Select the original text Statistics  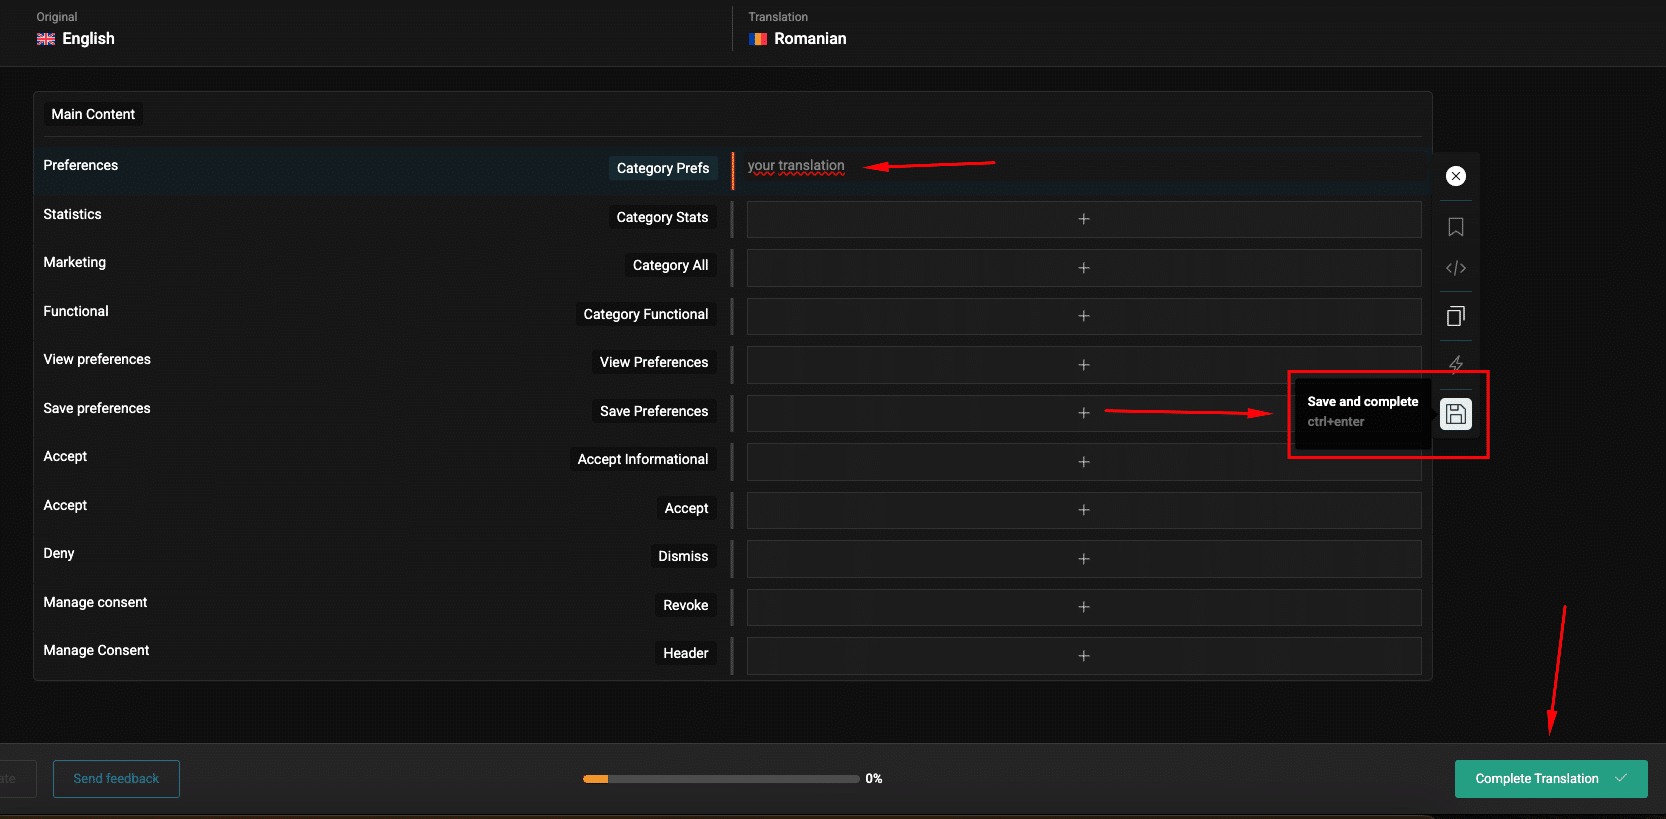coord(72,214)
